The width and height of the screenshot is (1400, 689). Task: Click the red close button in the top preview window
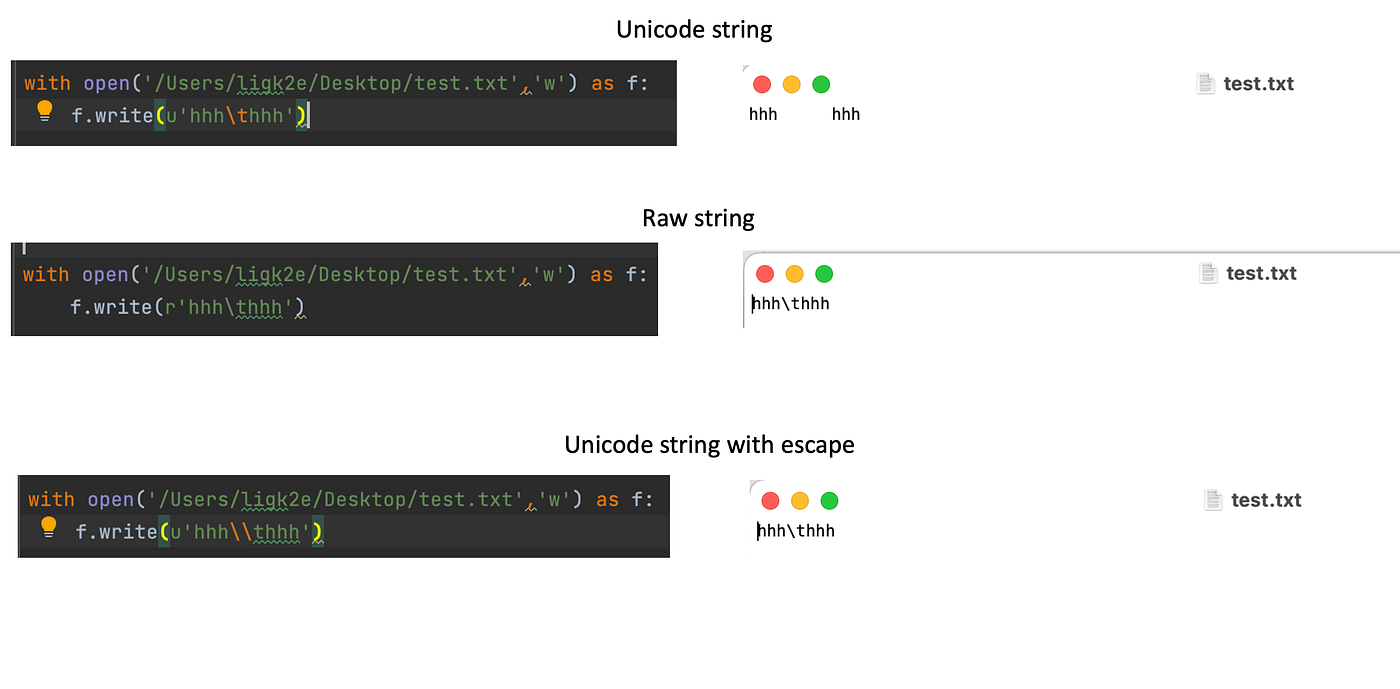pos(762,84)
